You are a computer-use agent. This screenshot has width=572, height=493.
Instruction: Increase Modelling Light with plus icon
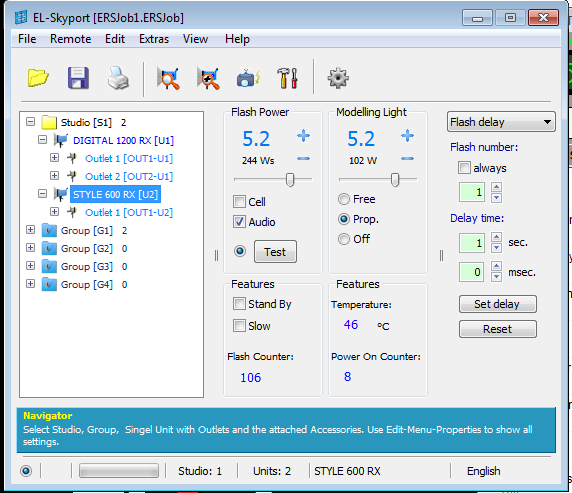[407, 136]
